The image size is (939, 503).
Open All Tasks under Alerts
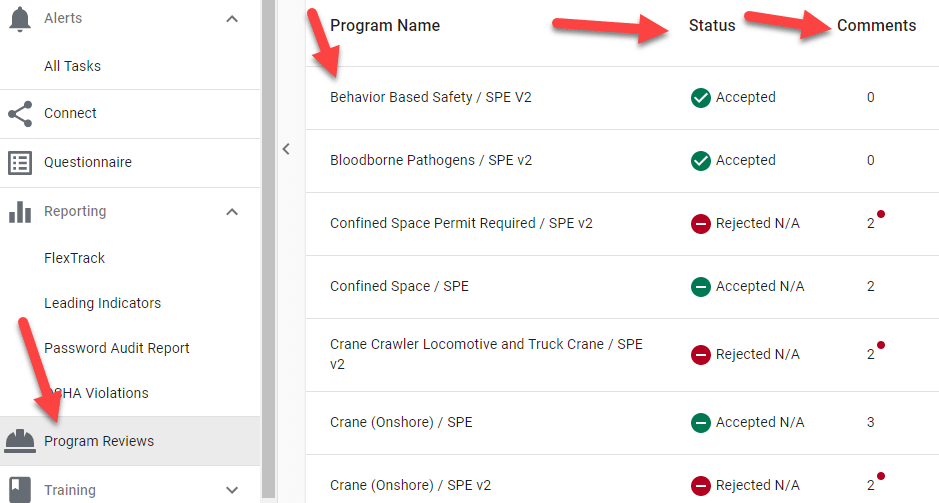point(72,66)
